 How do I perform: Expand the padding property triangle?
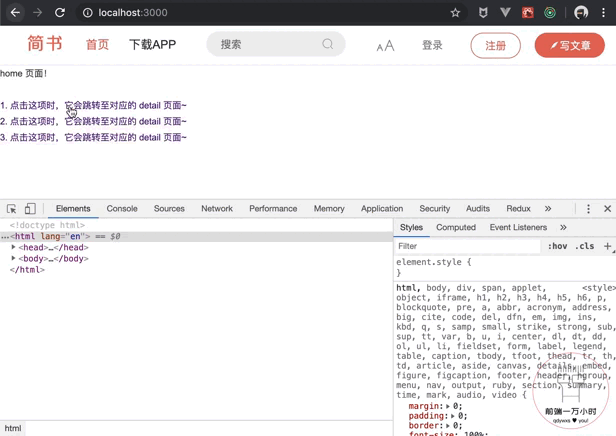[x=453, y=416]
